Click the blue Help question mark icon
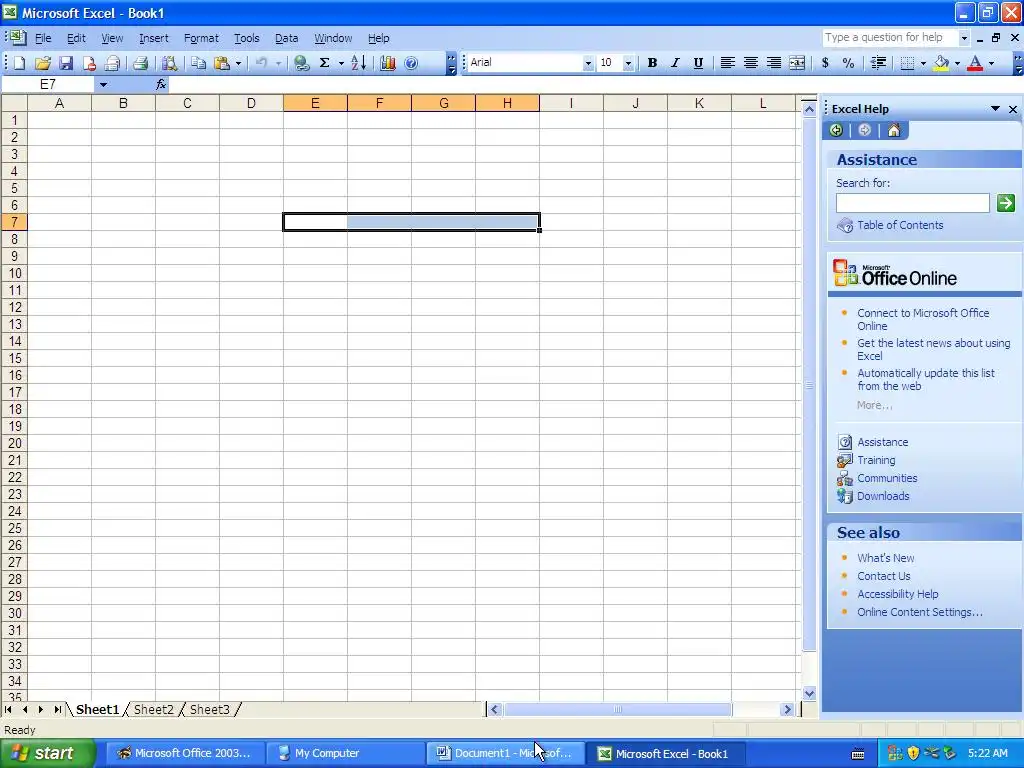This screenshot has width=1024, height=768. click(x=411, y=63)
